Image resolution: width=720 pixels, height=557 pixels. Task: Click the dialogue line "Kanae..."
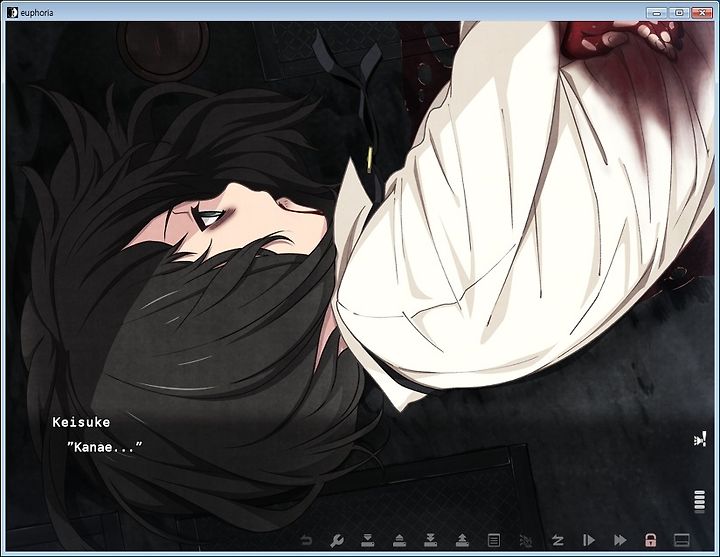coord(105,447)
